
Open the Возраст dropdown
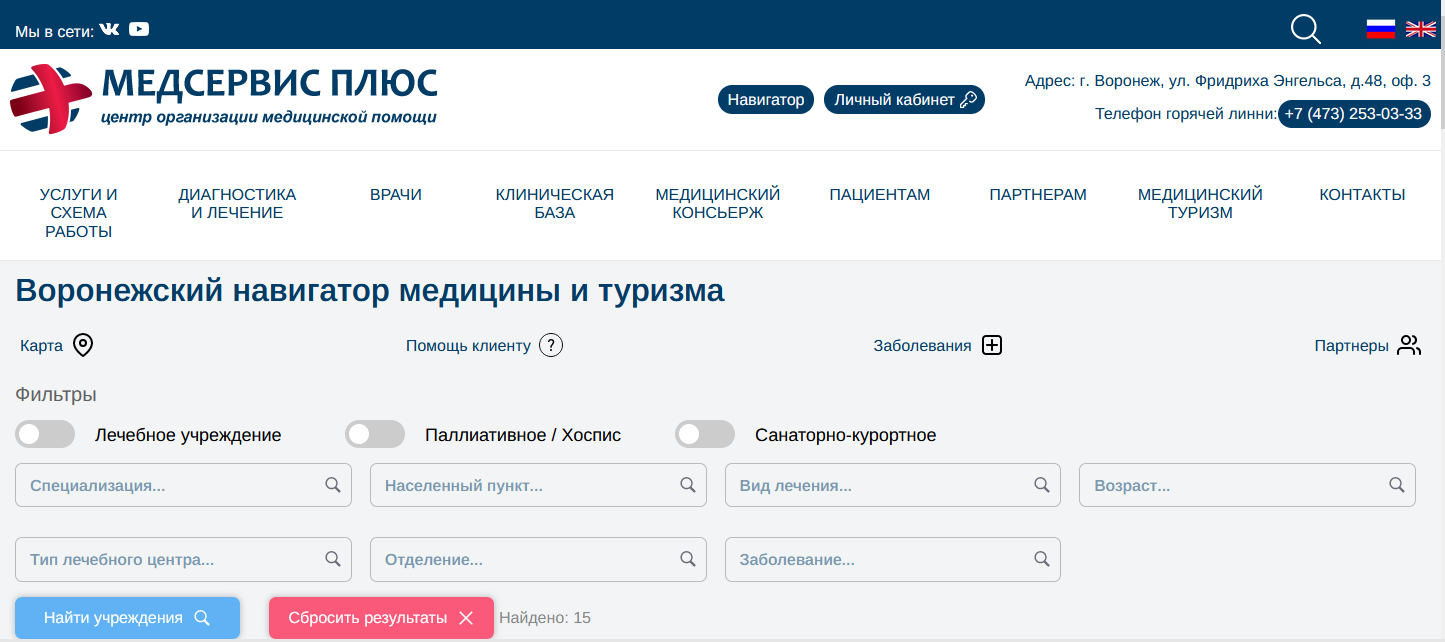click(x=1247, y=485)
